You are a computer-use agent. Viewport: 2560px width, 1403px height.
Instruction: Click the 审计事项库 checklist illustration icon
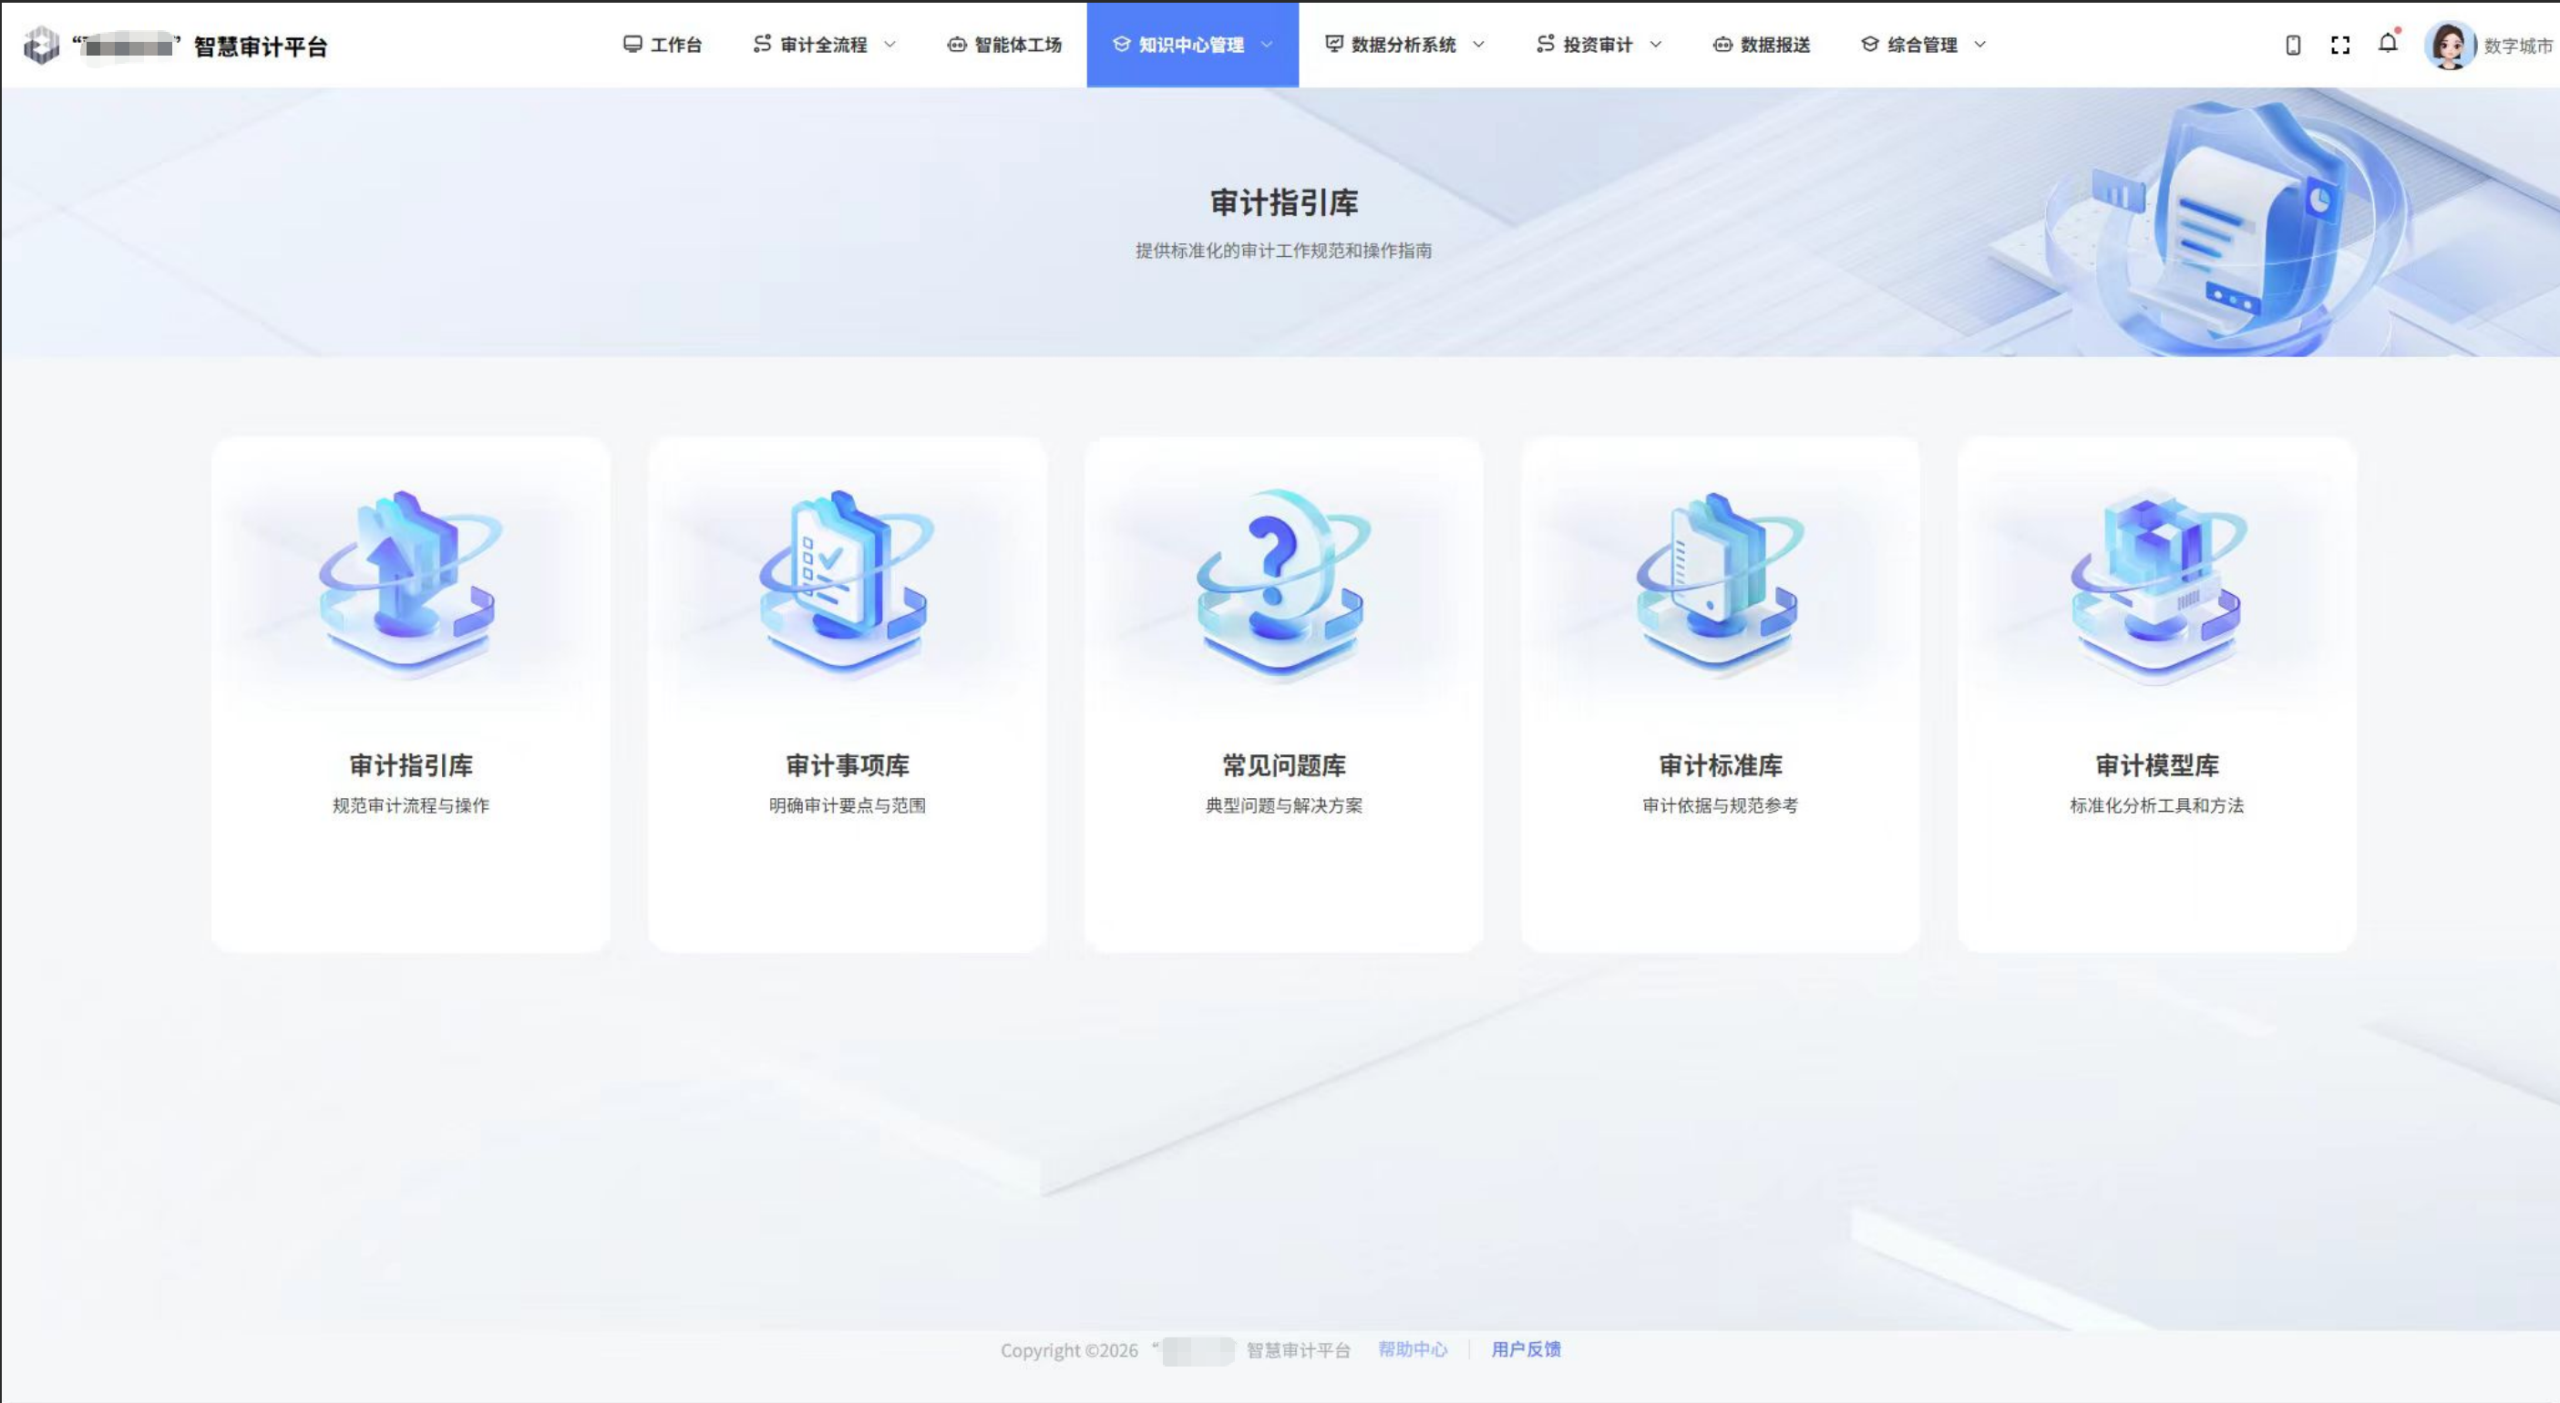847,584
